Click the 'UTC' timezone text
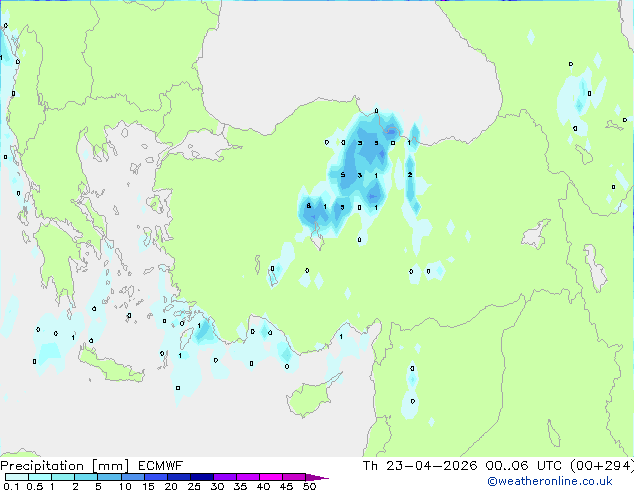This screenshot has width=634, height=490. point(549,466)
